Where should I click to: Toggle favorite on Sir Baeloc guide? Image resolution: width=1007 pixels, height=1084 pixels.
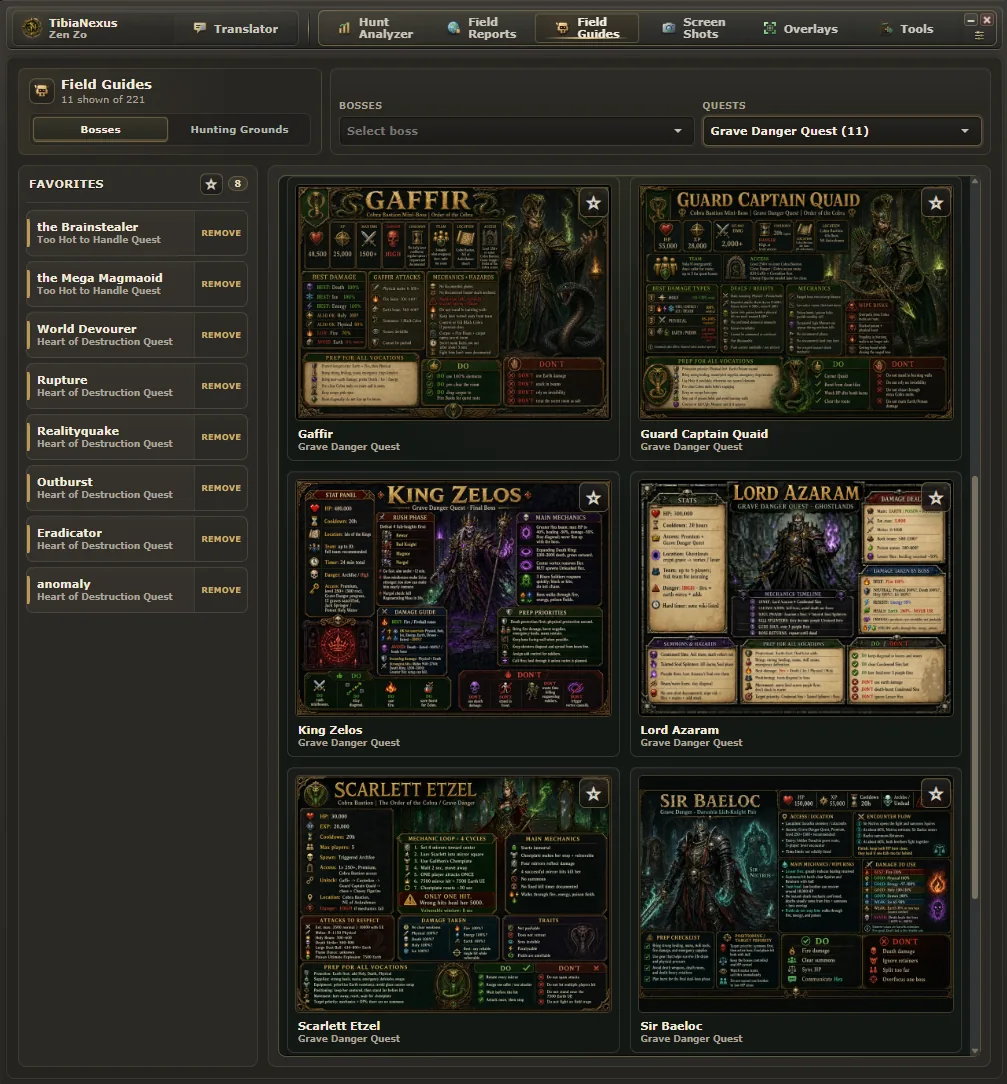click(x=936, y=794)
